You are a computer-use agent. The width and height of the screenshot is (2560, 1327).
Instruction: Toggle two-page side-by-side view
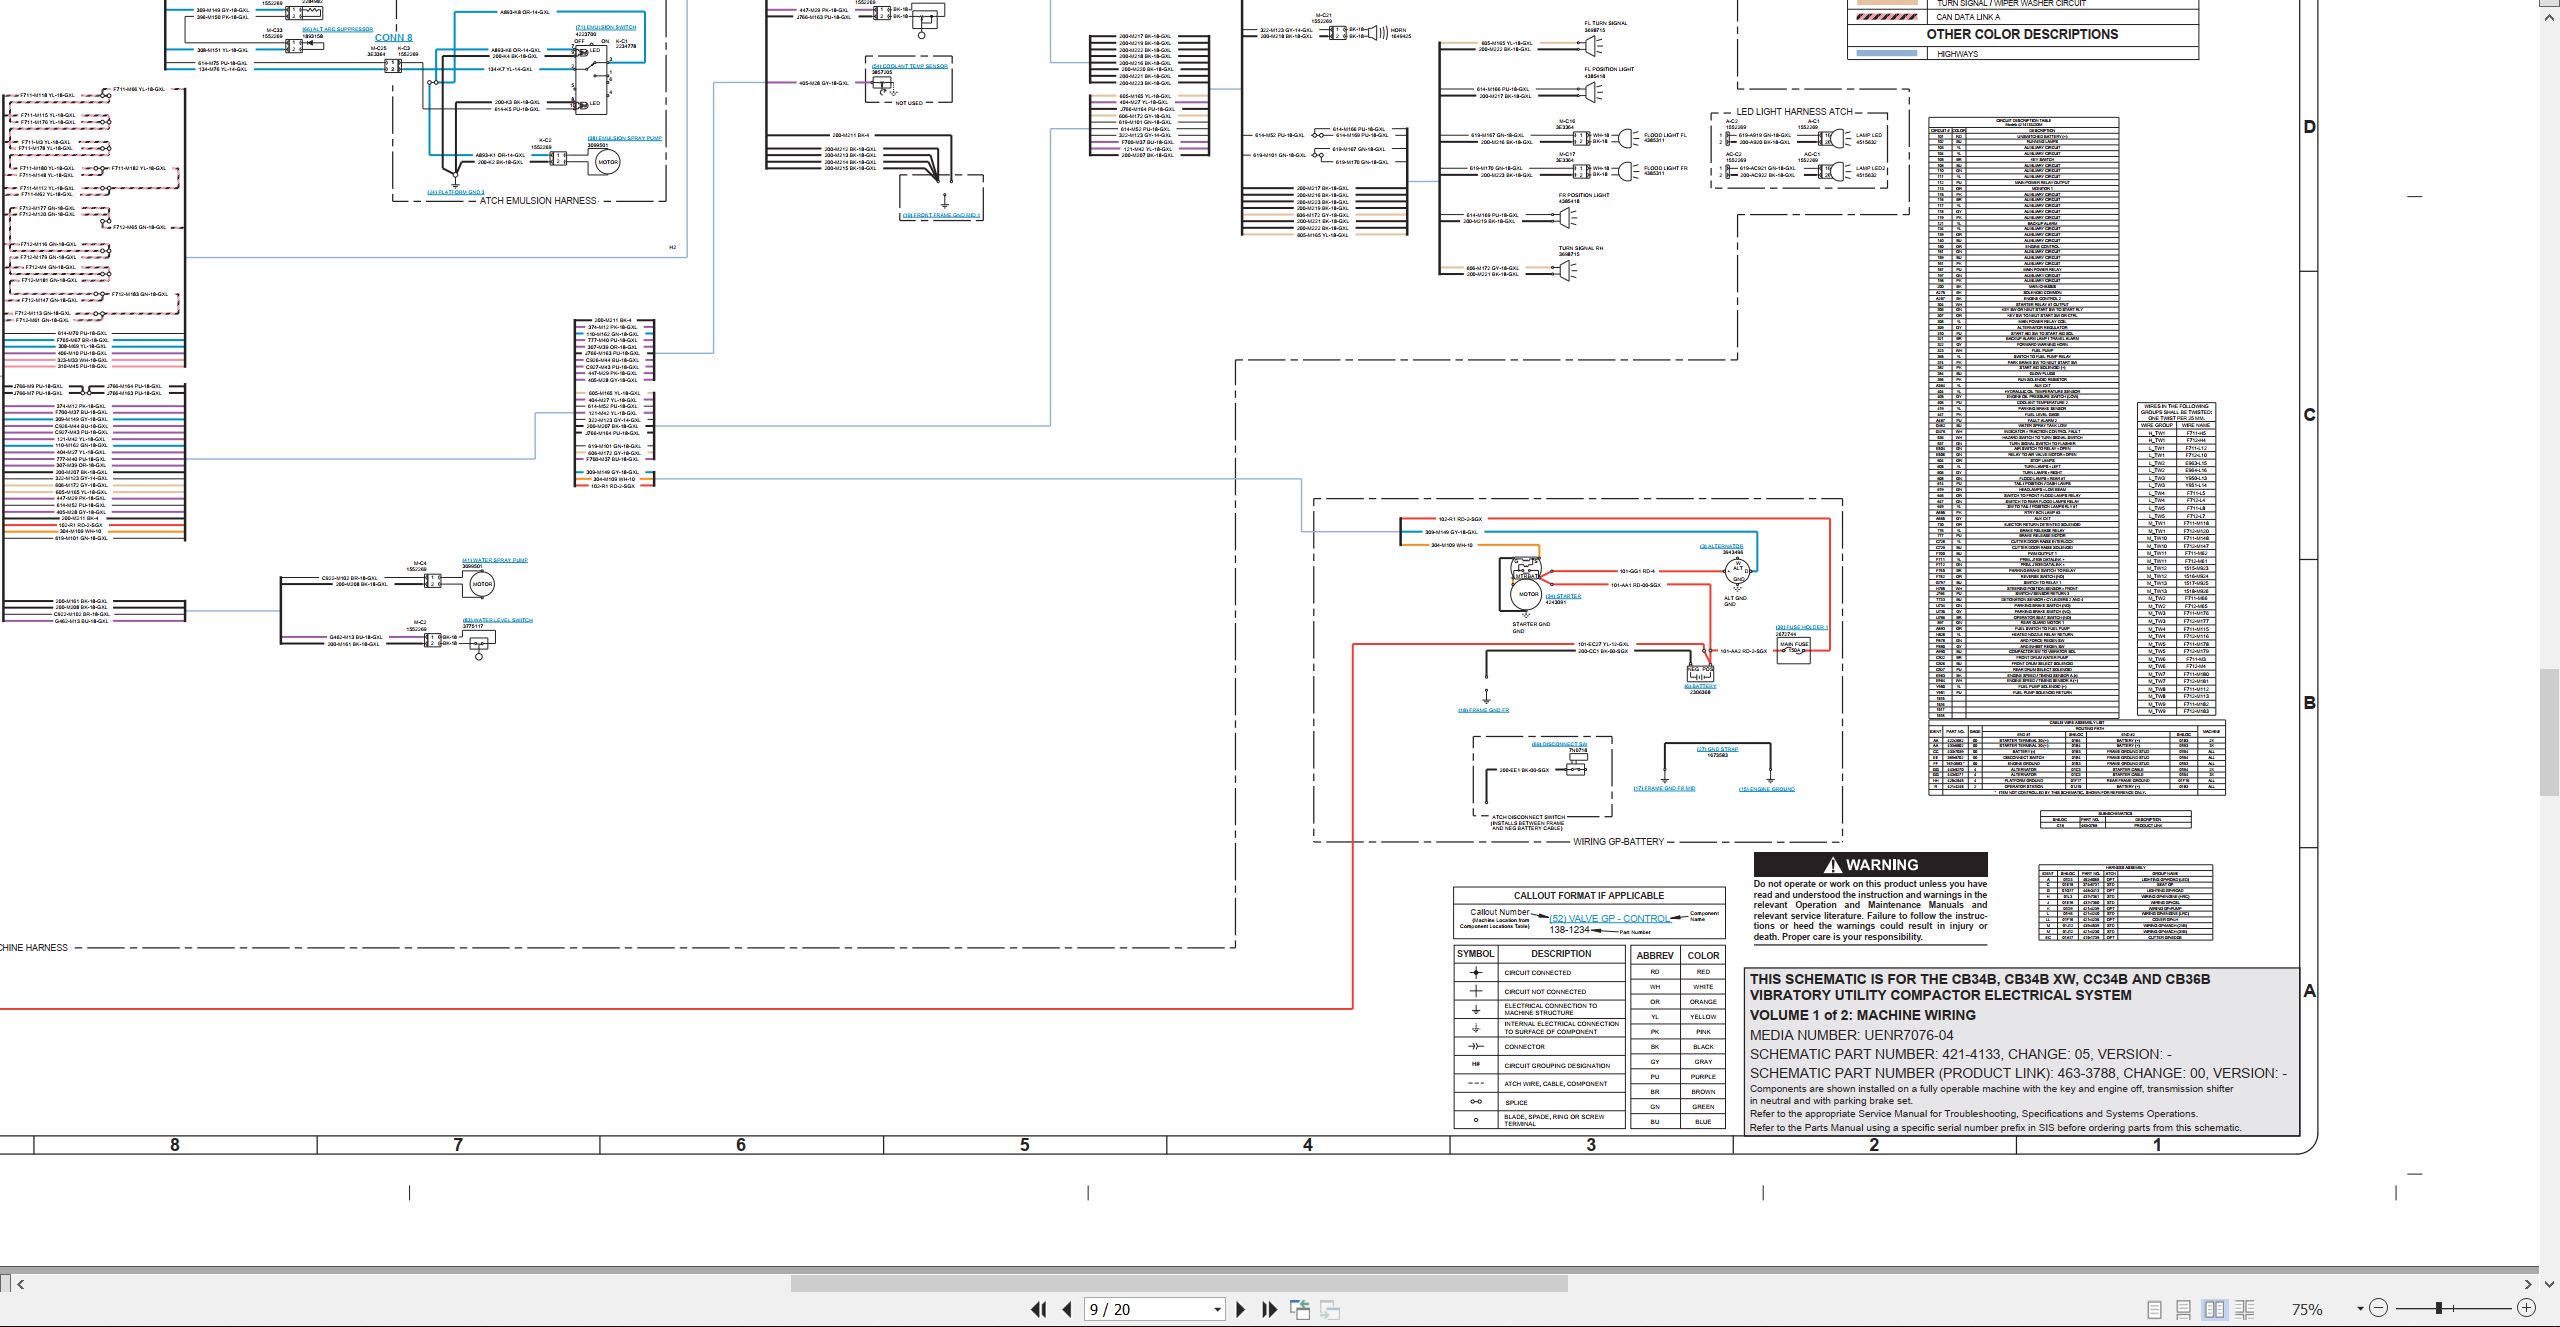click(x=2214, y=1309)
